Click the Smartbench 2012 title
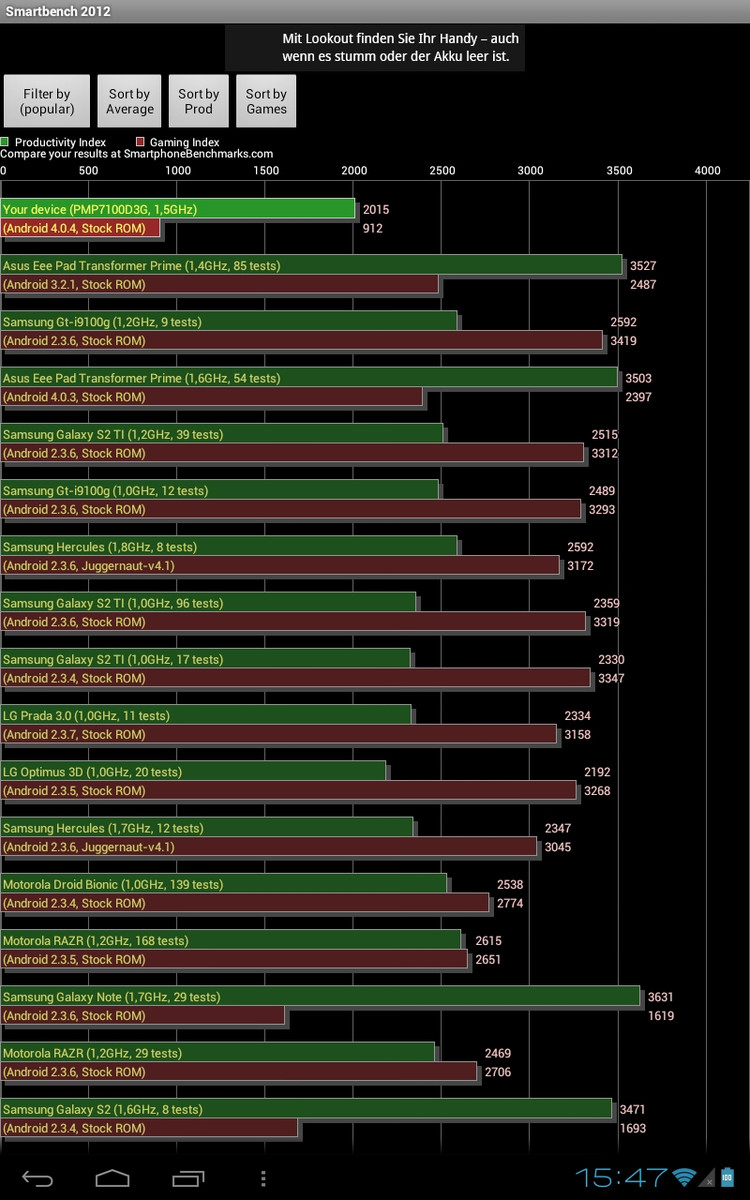This screenshot has width=750, height=1200. point(58,12)
